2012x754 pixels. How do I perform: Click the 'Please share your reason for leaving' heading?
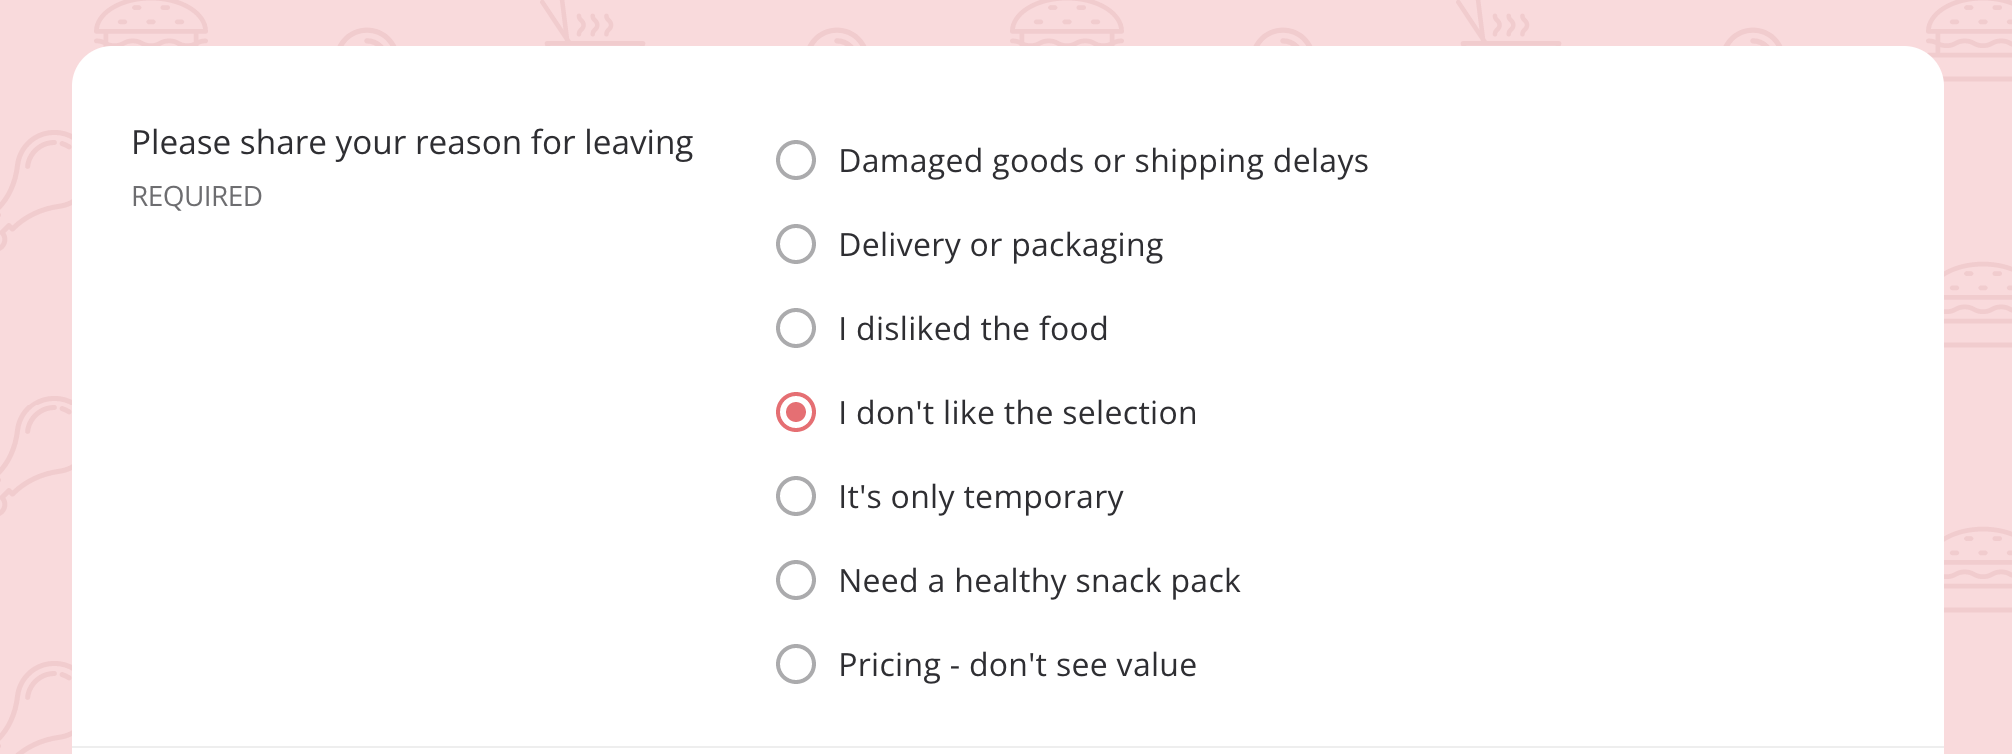(x=412, y=143)
